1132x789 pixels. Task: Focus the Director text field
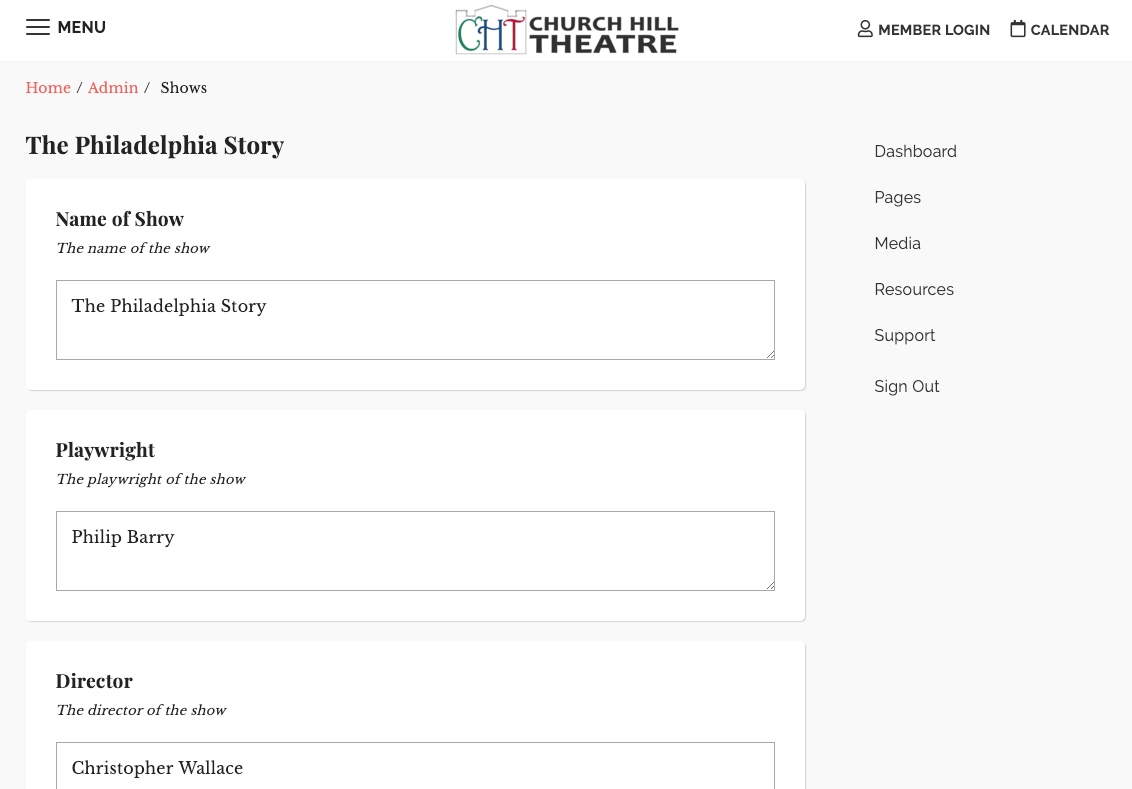click(x=415, y=765)
